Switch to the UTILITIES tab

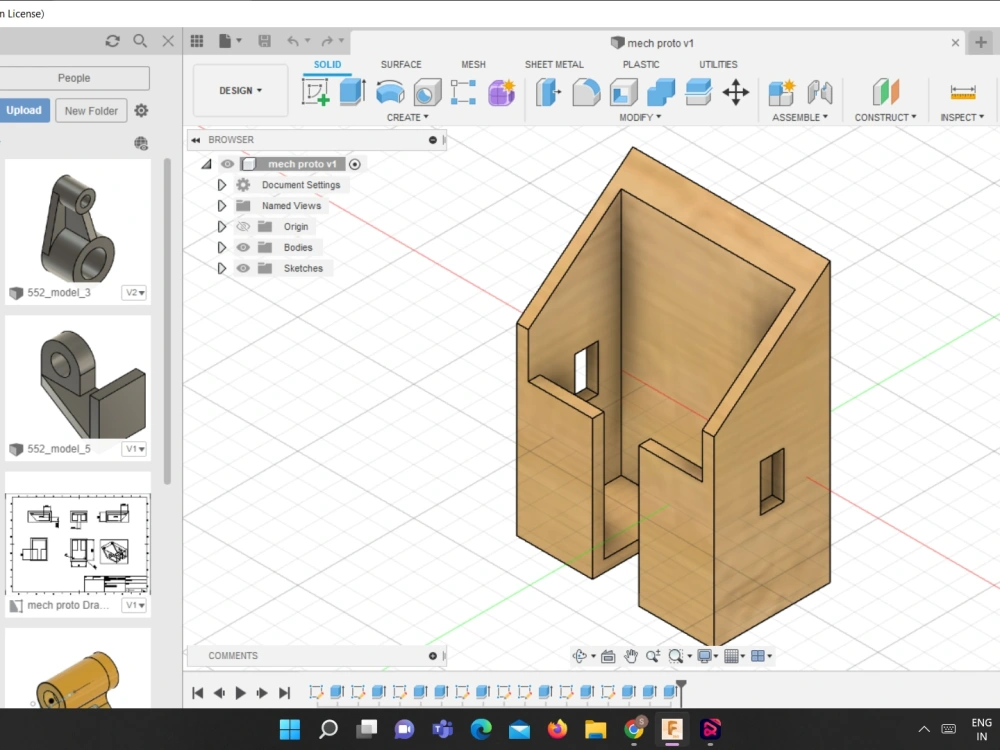pyautogui.click(x=718, y=64)
